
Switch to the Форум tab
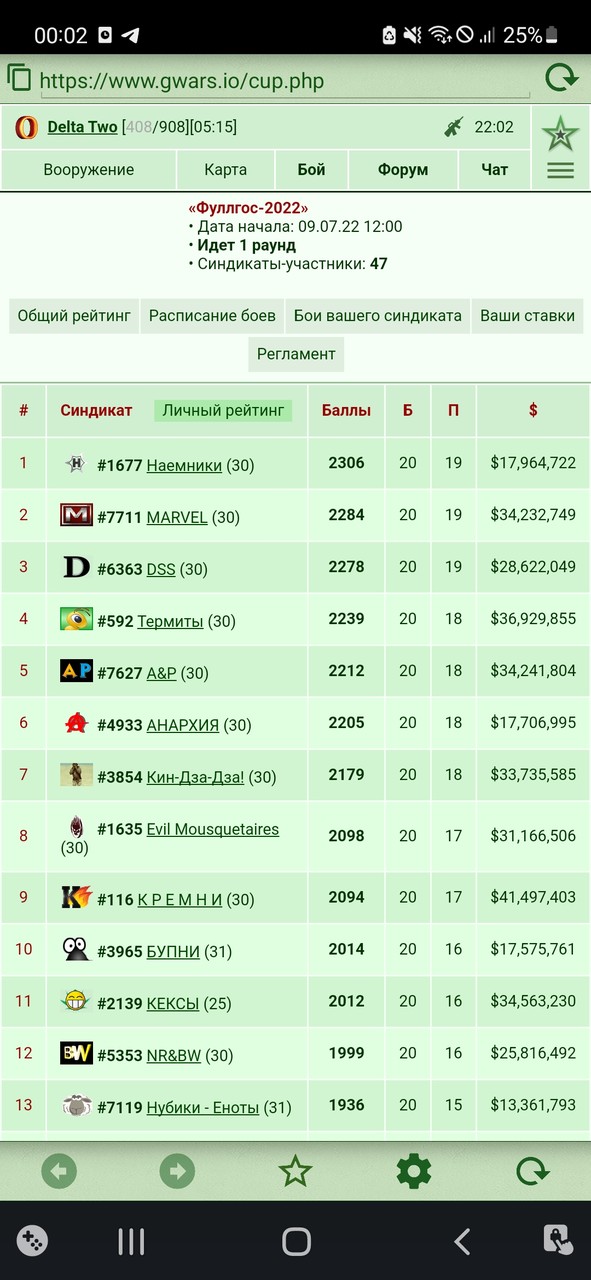tap(403, 170)
